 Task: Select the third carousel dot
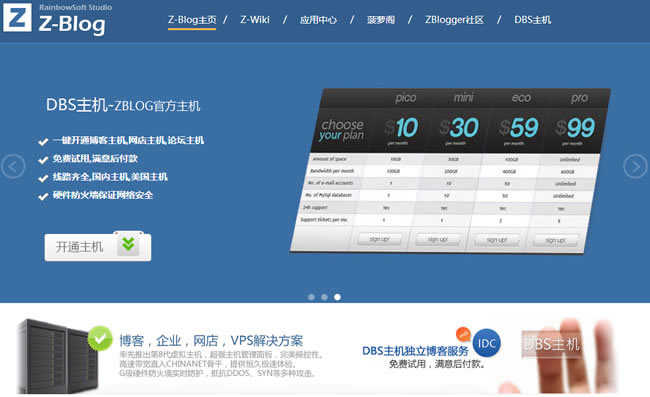pos(337,297)
